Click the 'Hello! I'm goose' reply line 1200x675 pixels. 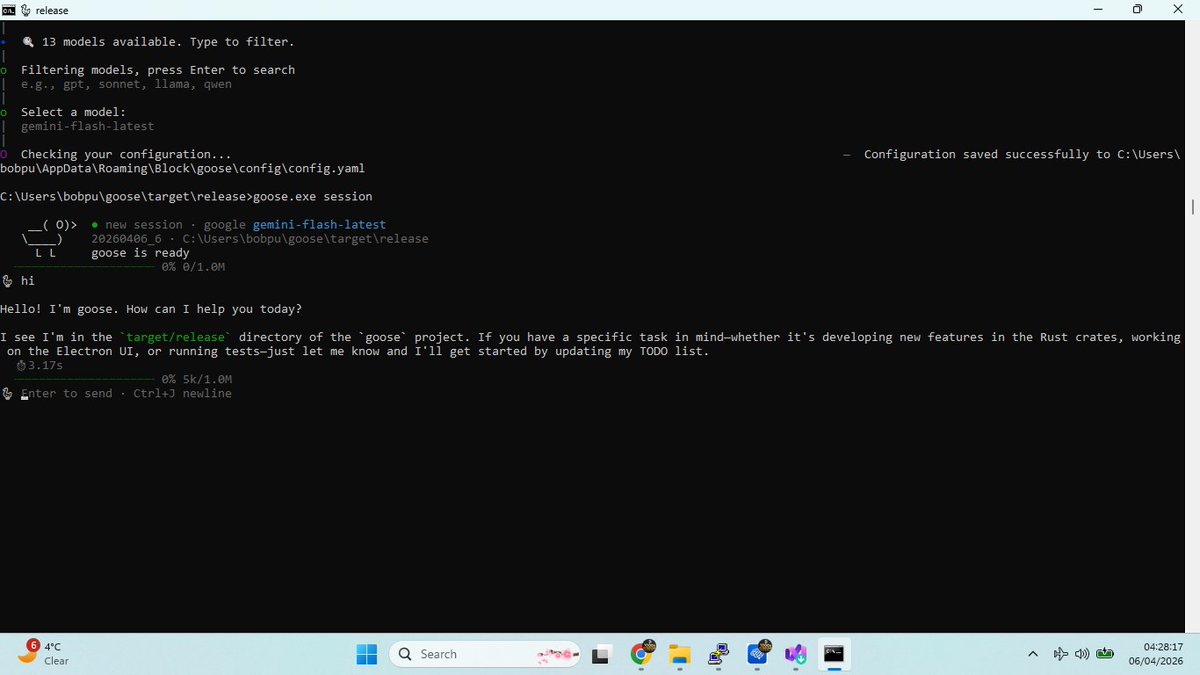(x=151, y=309)
